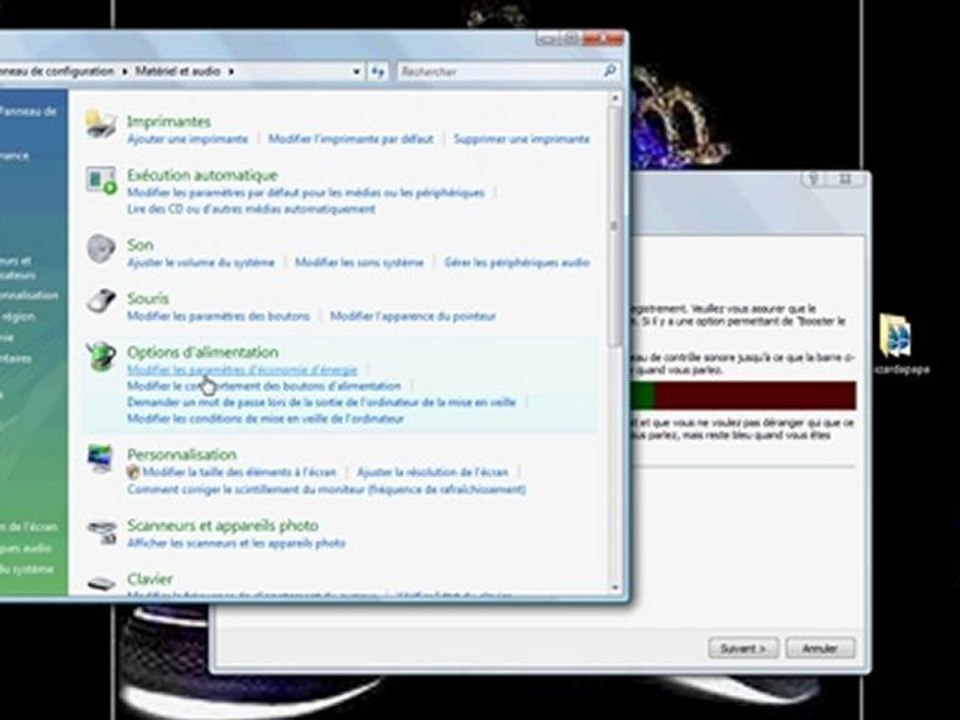Screen dimensions: 960x720
Task: Click Modifier les paramètres des boutons
Action: tap(219, 316)
